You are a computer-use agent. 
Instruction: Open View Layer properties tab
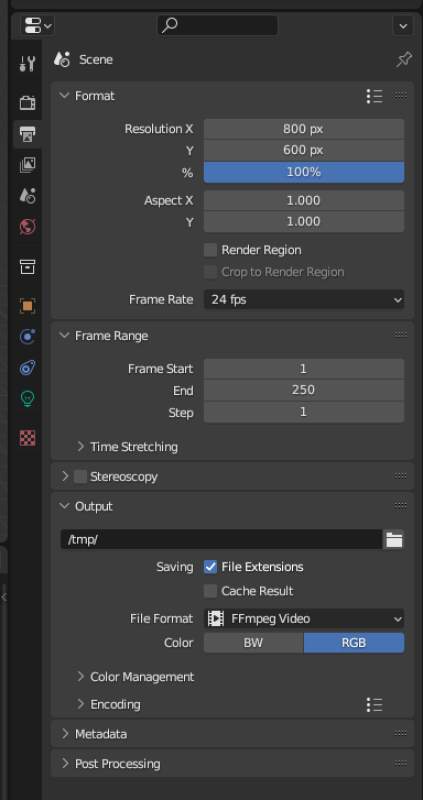tap(28, 165)
